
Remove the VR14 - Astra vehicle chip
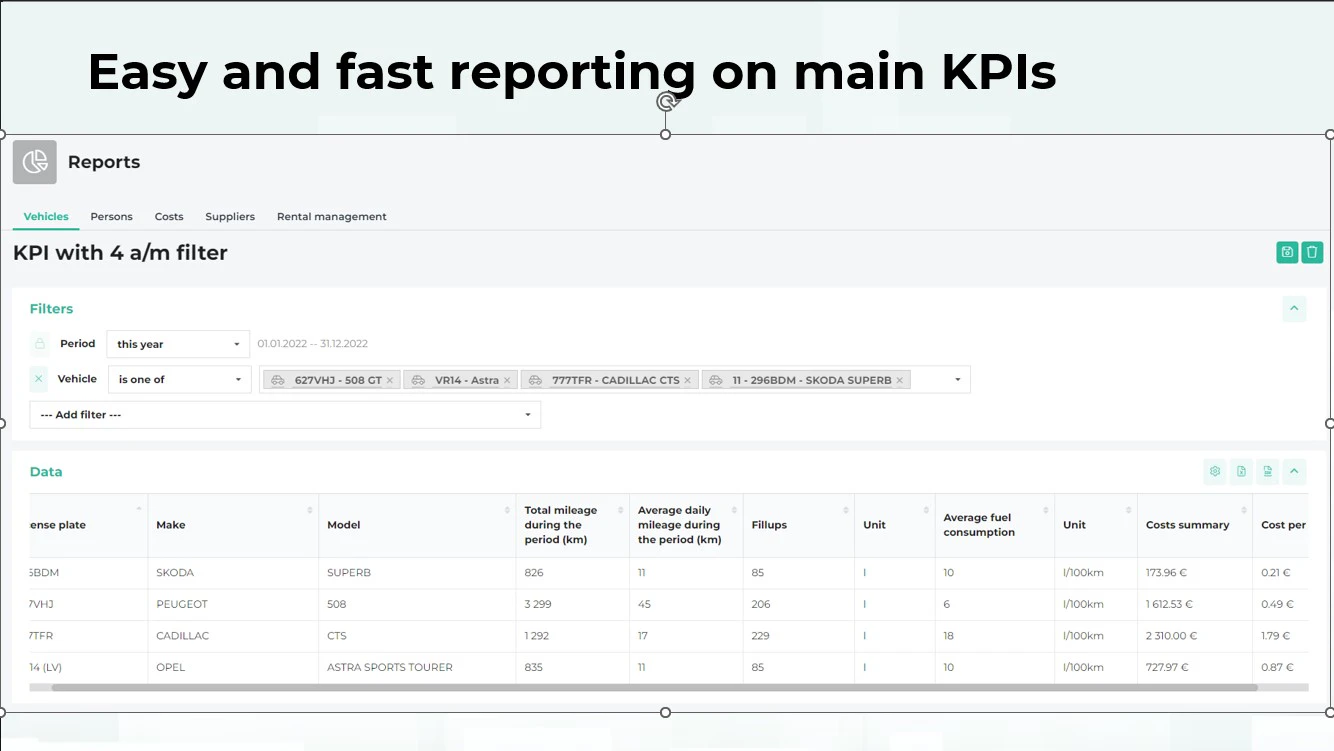[x=506, y=379]
